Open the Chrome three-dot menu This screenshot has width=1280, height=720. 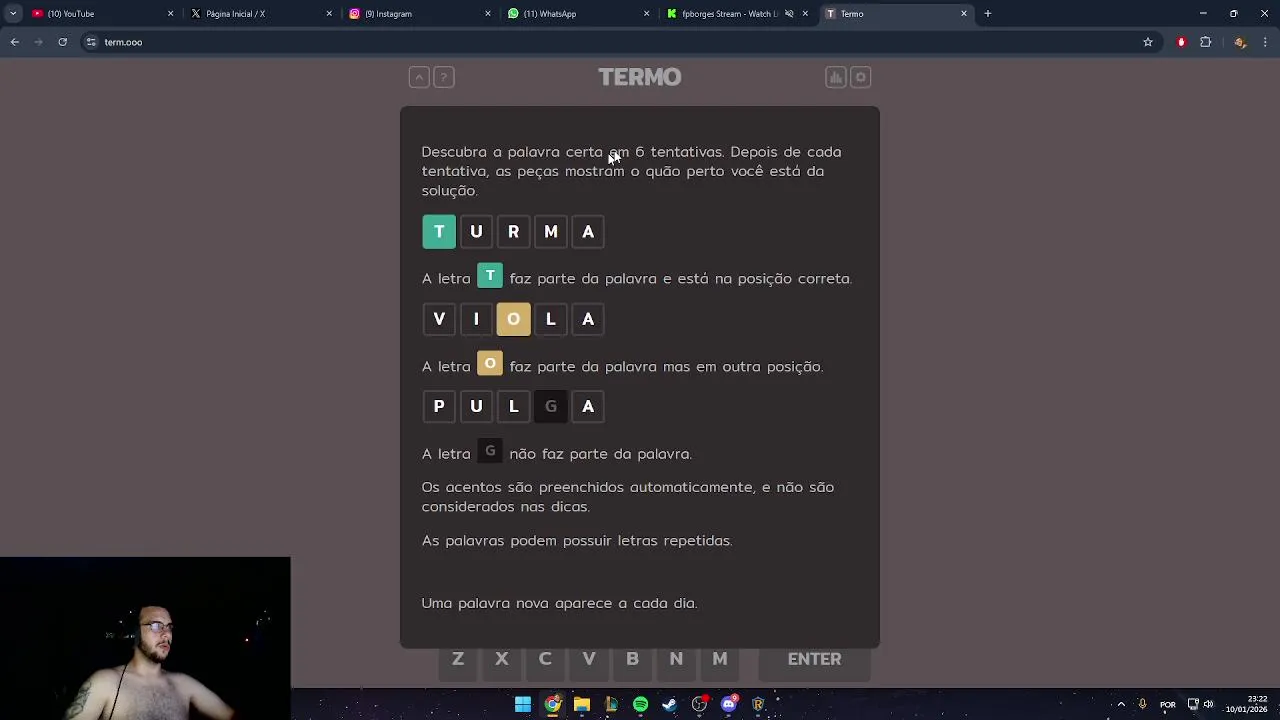pyautogui.click(x=1265, y=42)
